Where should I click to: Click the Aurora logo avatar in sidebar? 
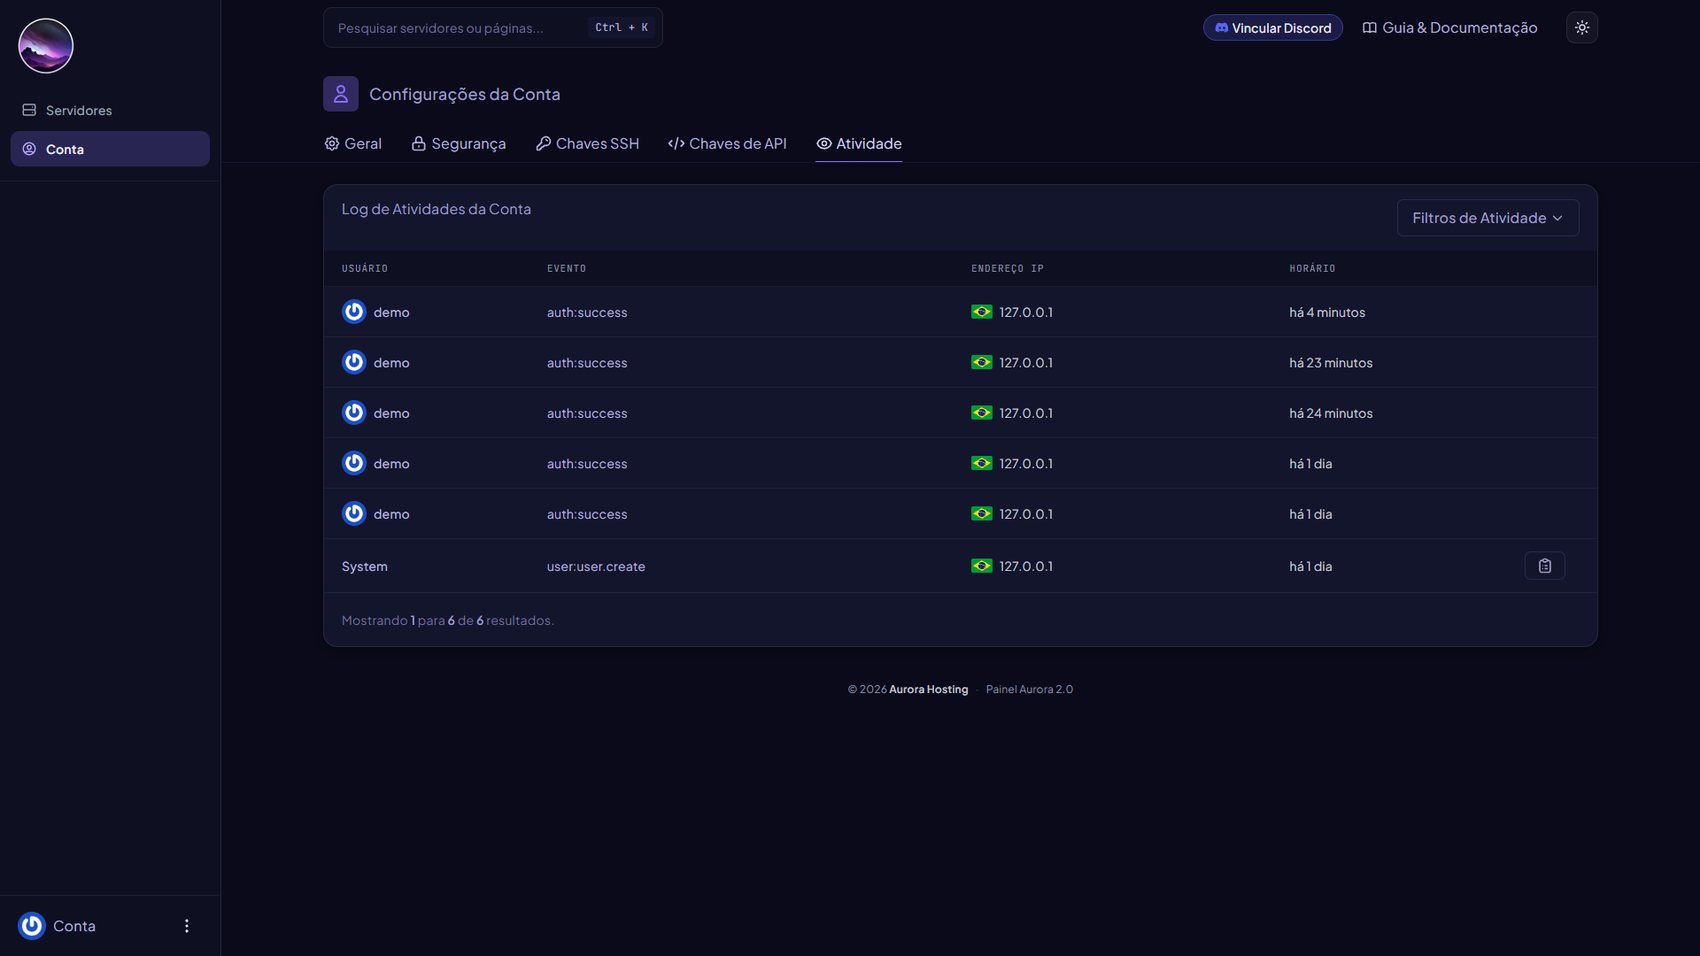[46, 46]
